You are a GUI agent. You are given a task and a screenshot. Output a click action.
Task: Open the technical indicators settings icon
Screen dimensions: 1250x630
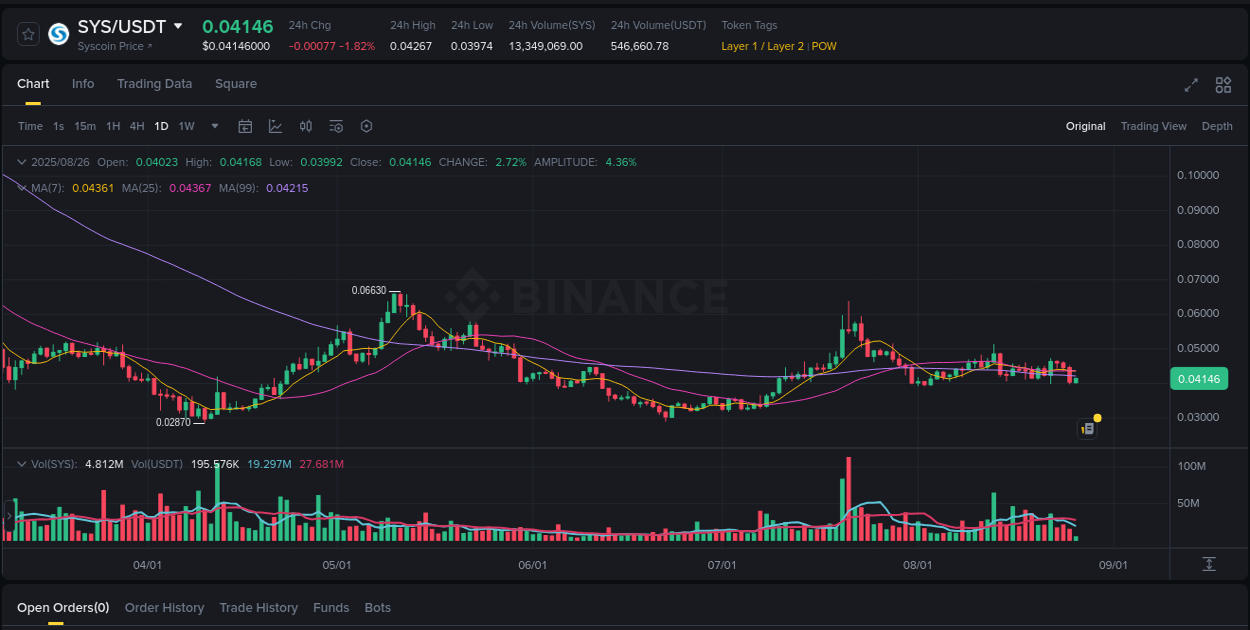tap(336, 126)
